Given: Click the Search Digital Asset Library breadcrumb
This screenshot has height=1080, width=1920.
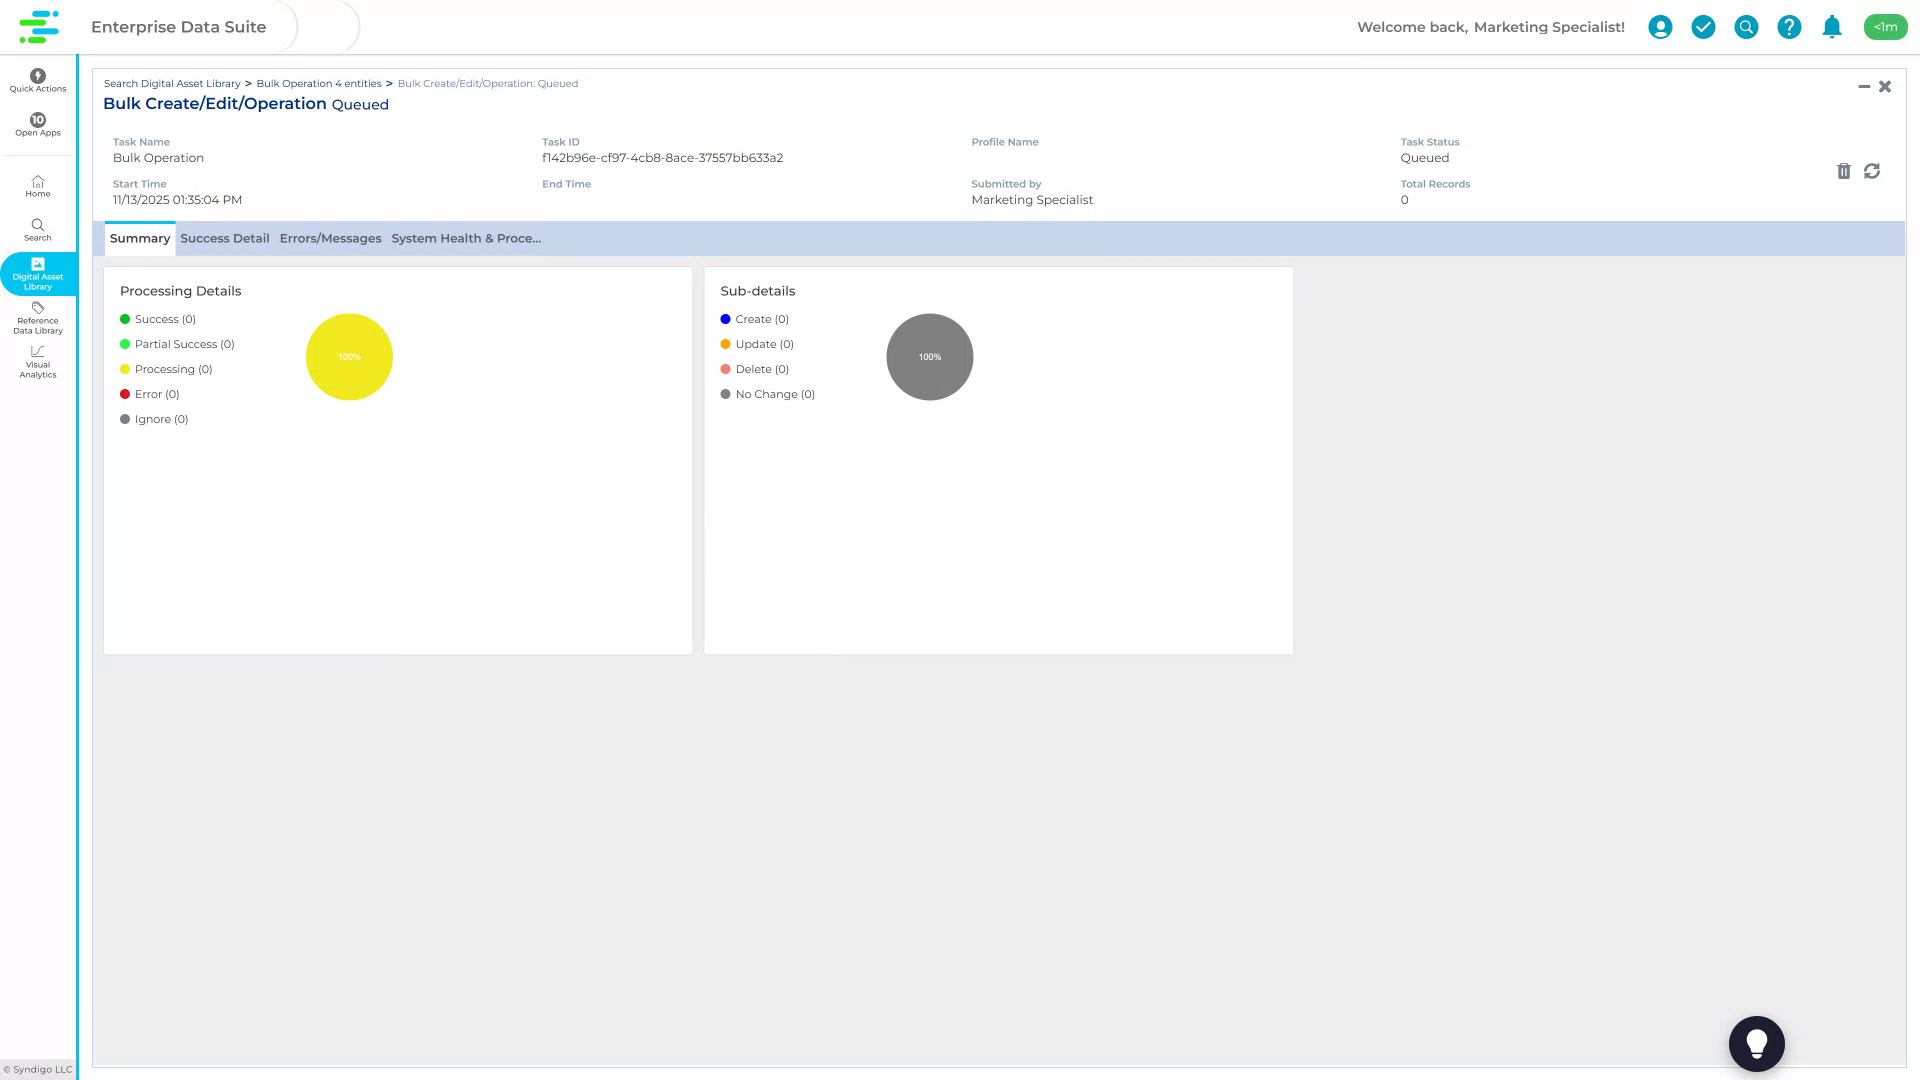Looking at the screenshot, I should click(x=171, y=83).
